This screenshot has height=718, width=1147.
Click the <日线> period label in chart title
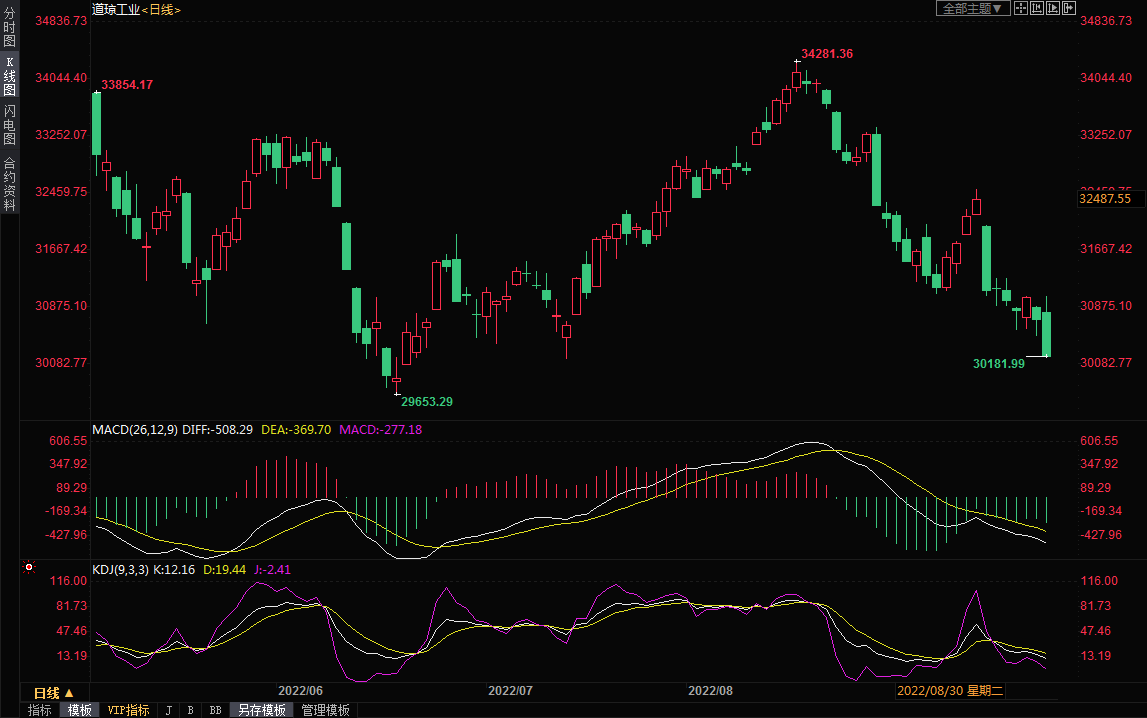[x=161, y=9]
